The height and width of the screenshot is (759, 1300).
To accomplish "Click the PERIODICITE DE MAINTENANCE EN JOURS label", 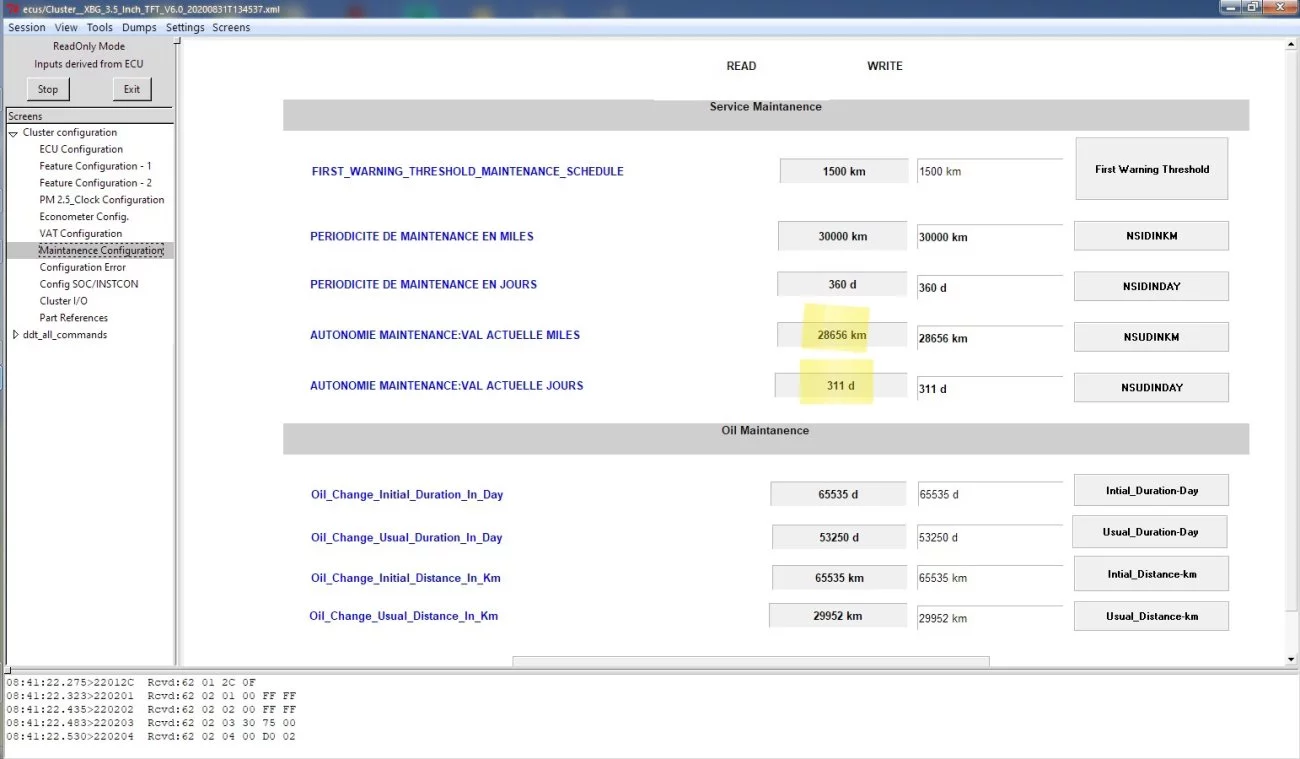I will tap(423, 284).
